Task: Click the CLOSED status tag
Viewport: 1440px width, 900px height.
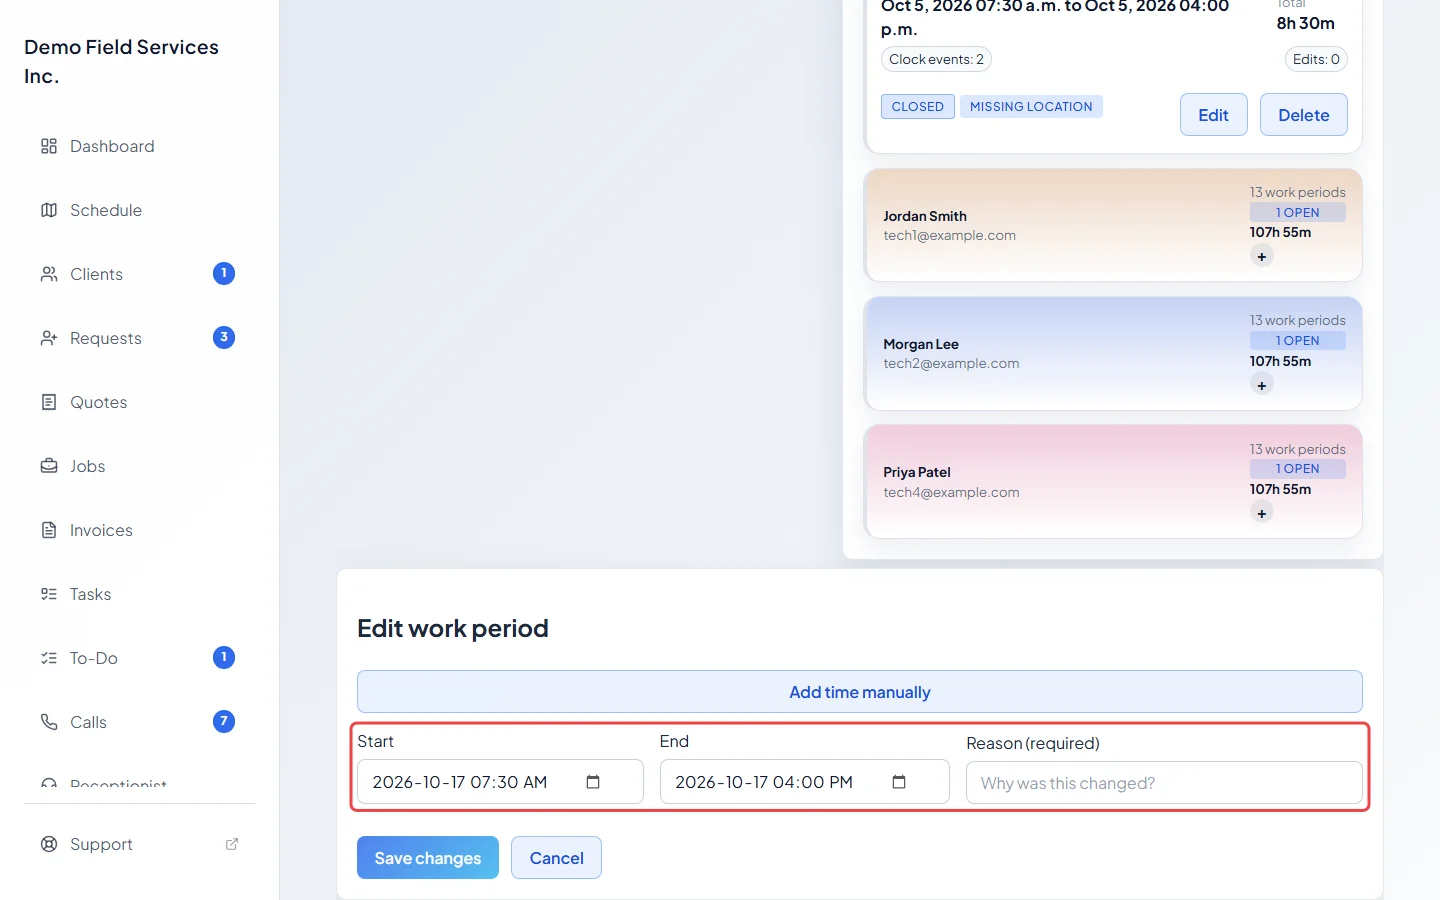Action: (x=917, y=106)
